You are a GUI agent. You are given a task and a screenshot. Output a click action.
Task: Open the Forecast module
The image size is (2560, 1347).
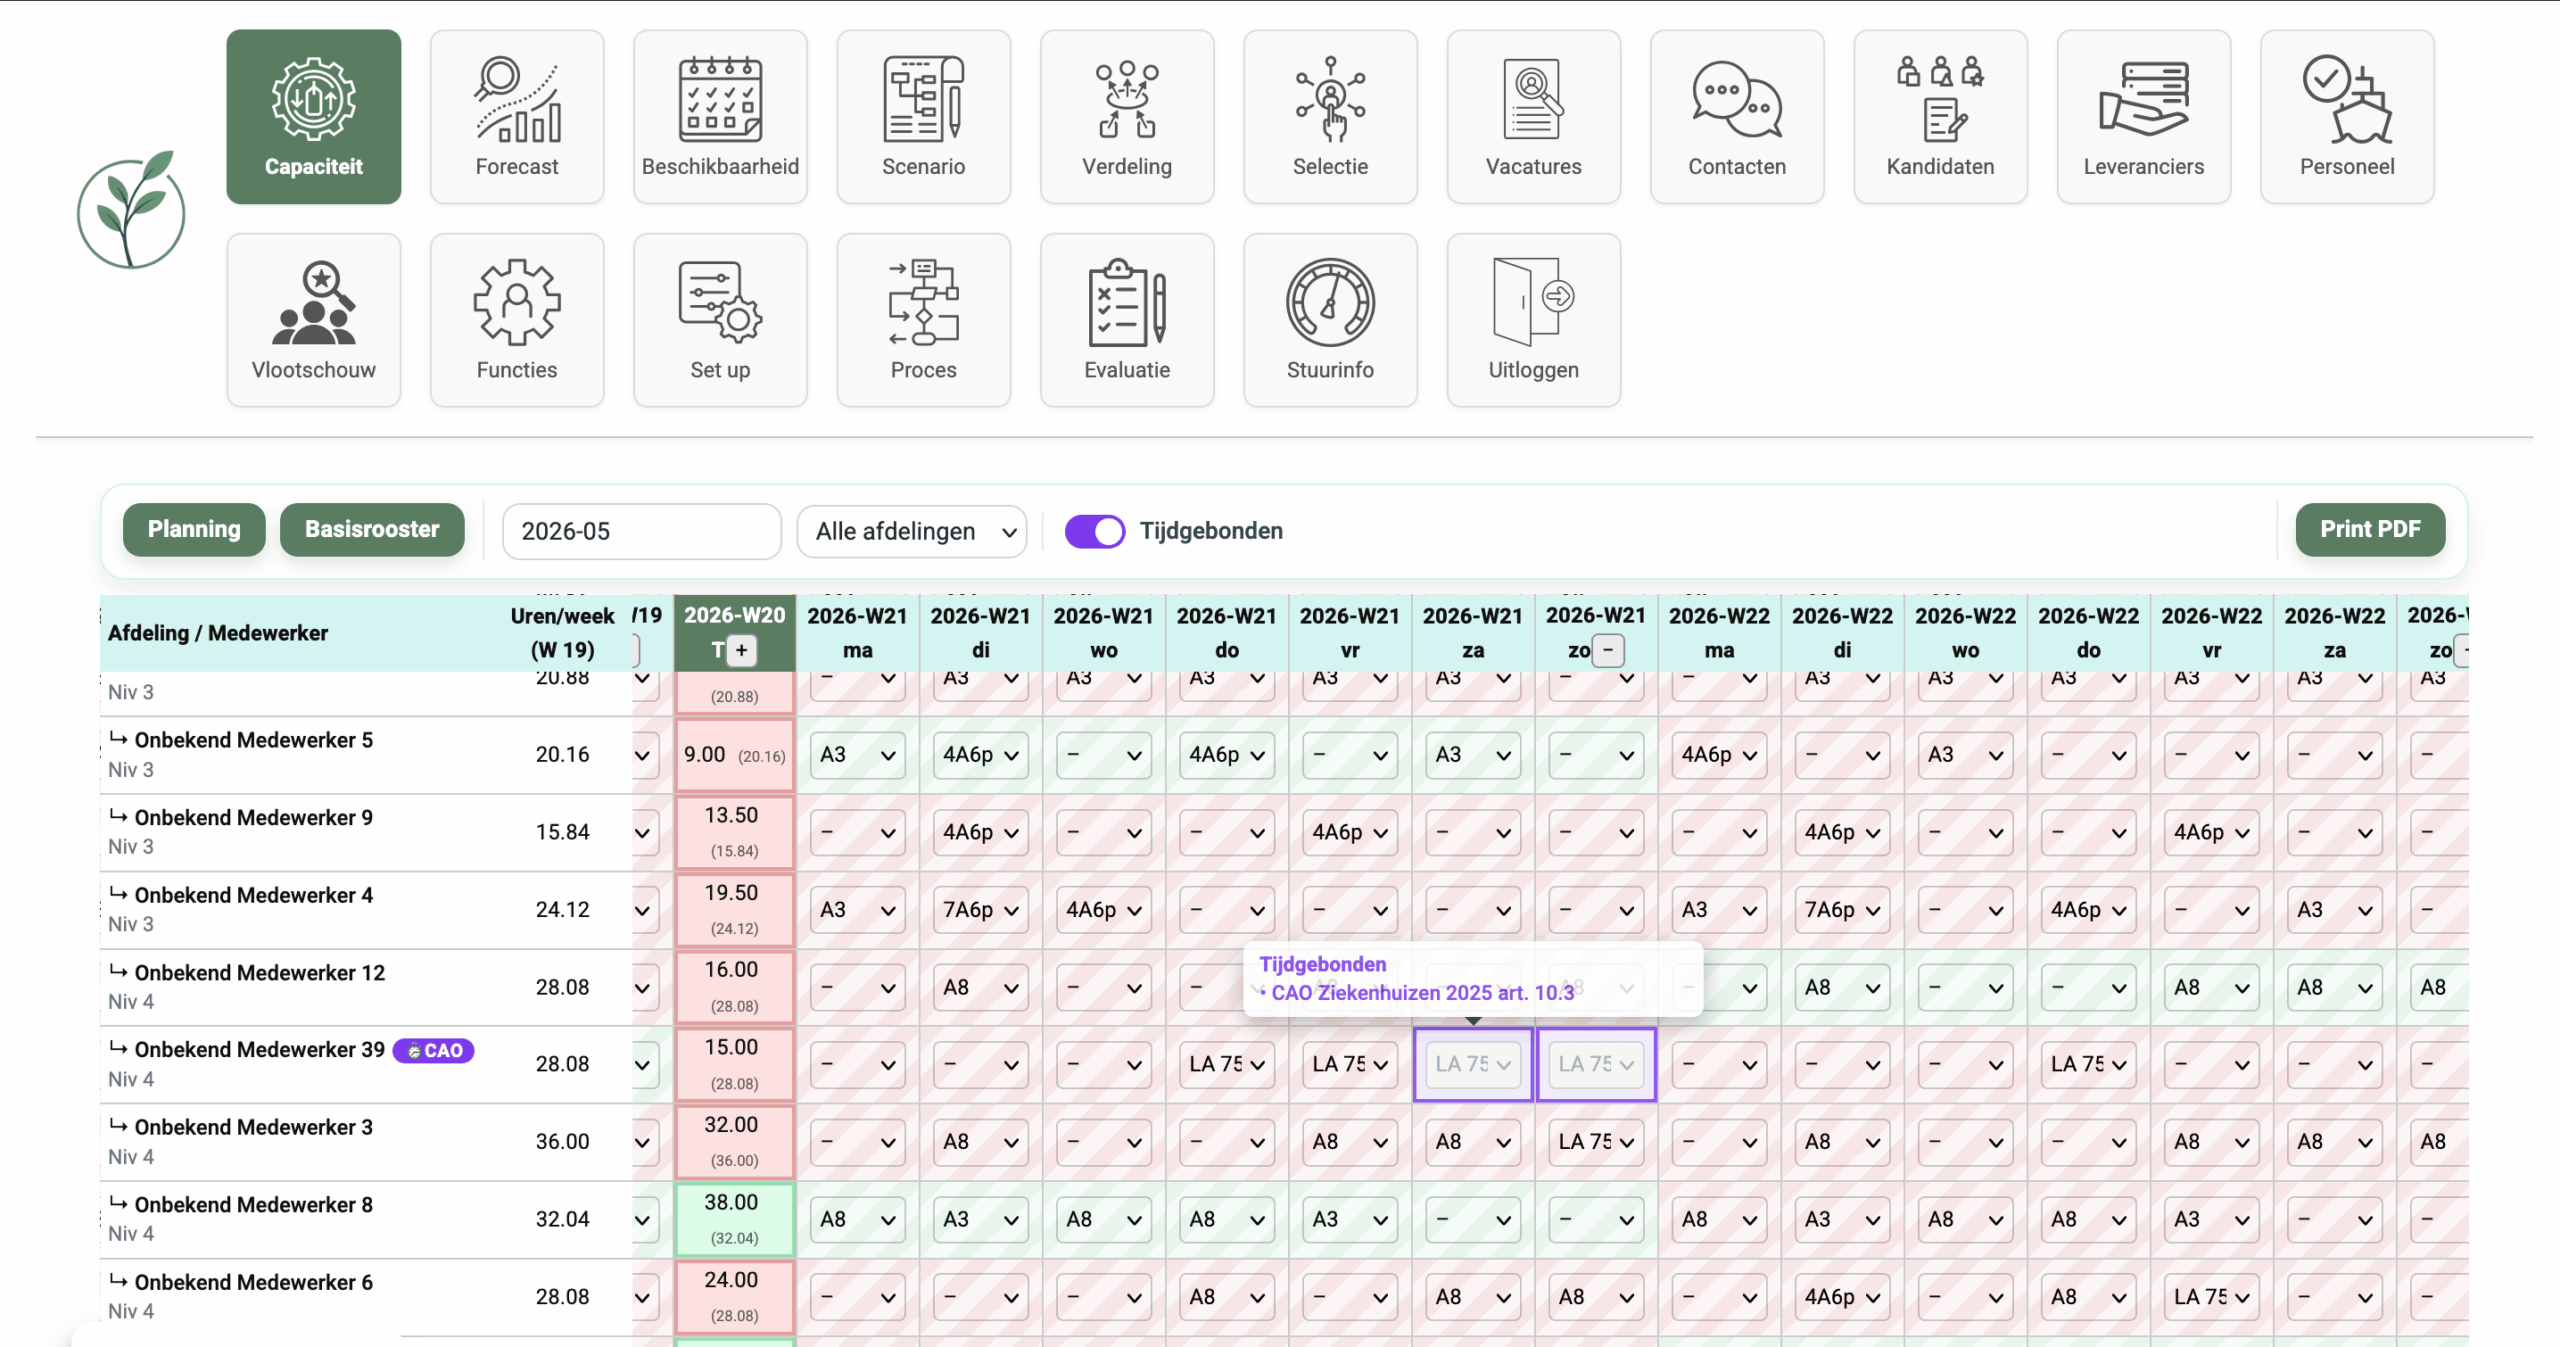[x=517, y=117]
